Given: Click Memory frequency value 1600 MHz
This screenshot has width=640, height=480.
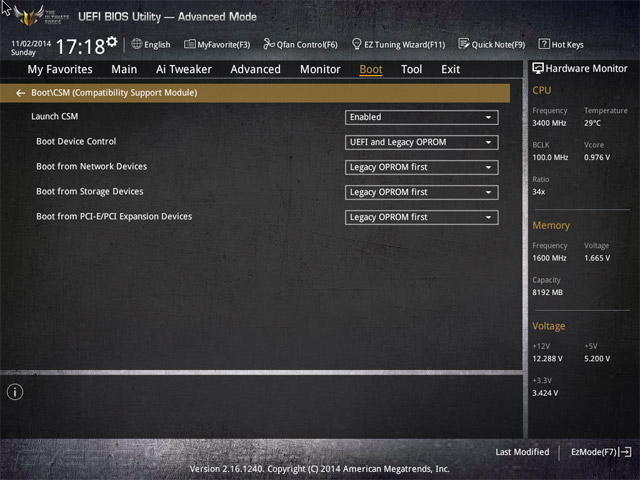Looking at the screenshot, I should (549, 258).
